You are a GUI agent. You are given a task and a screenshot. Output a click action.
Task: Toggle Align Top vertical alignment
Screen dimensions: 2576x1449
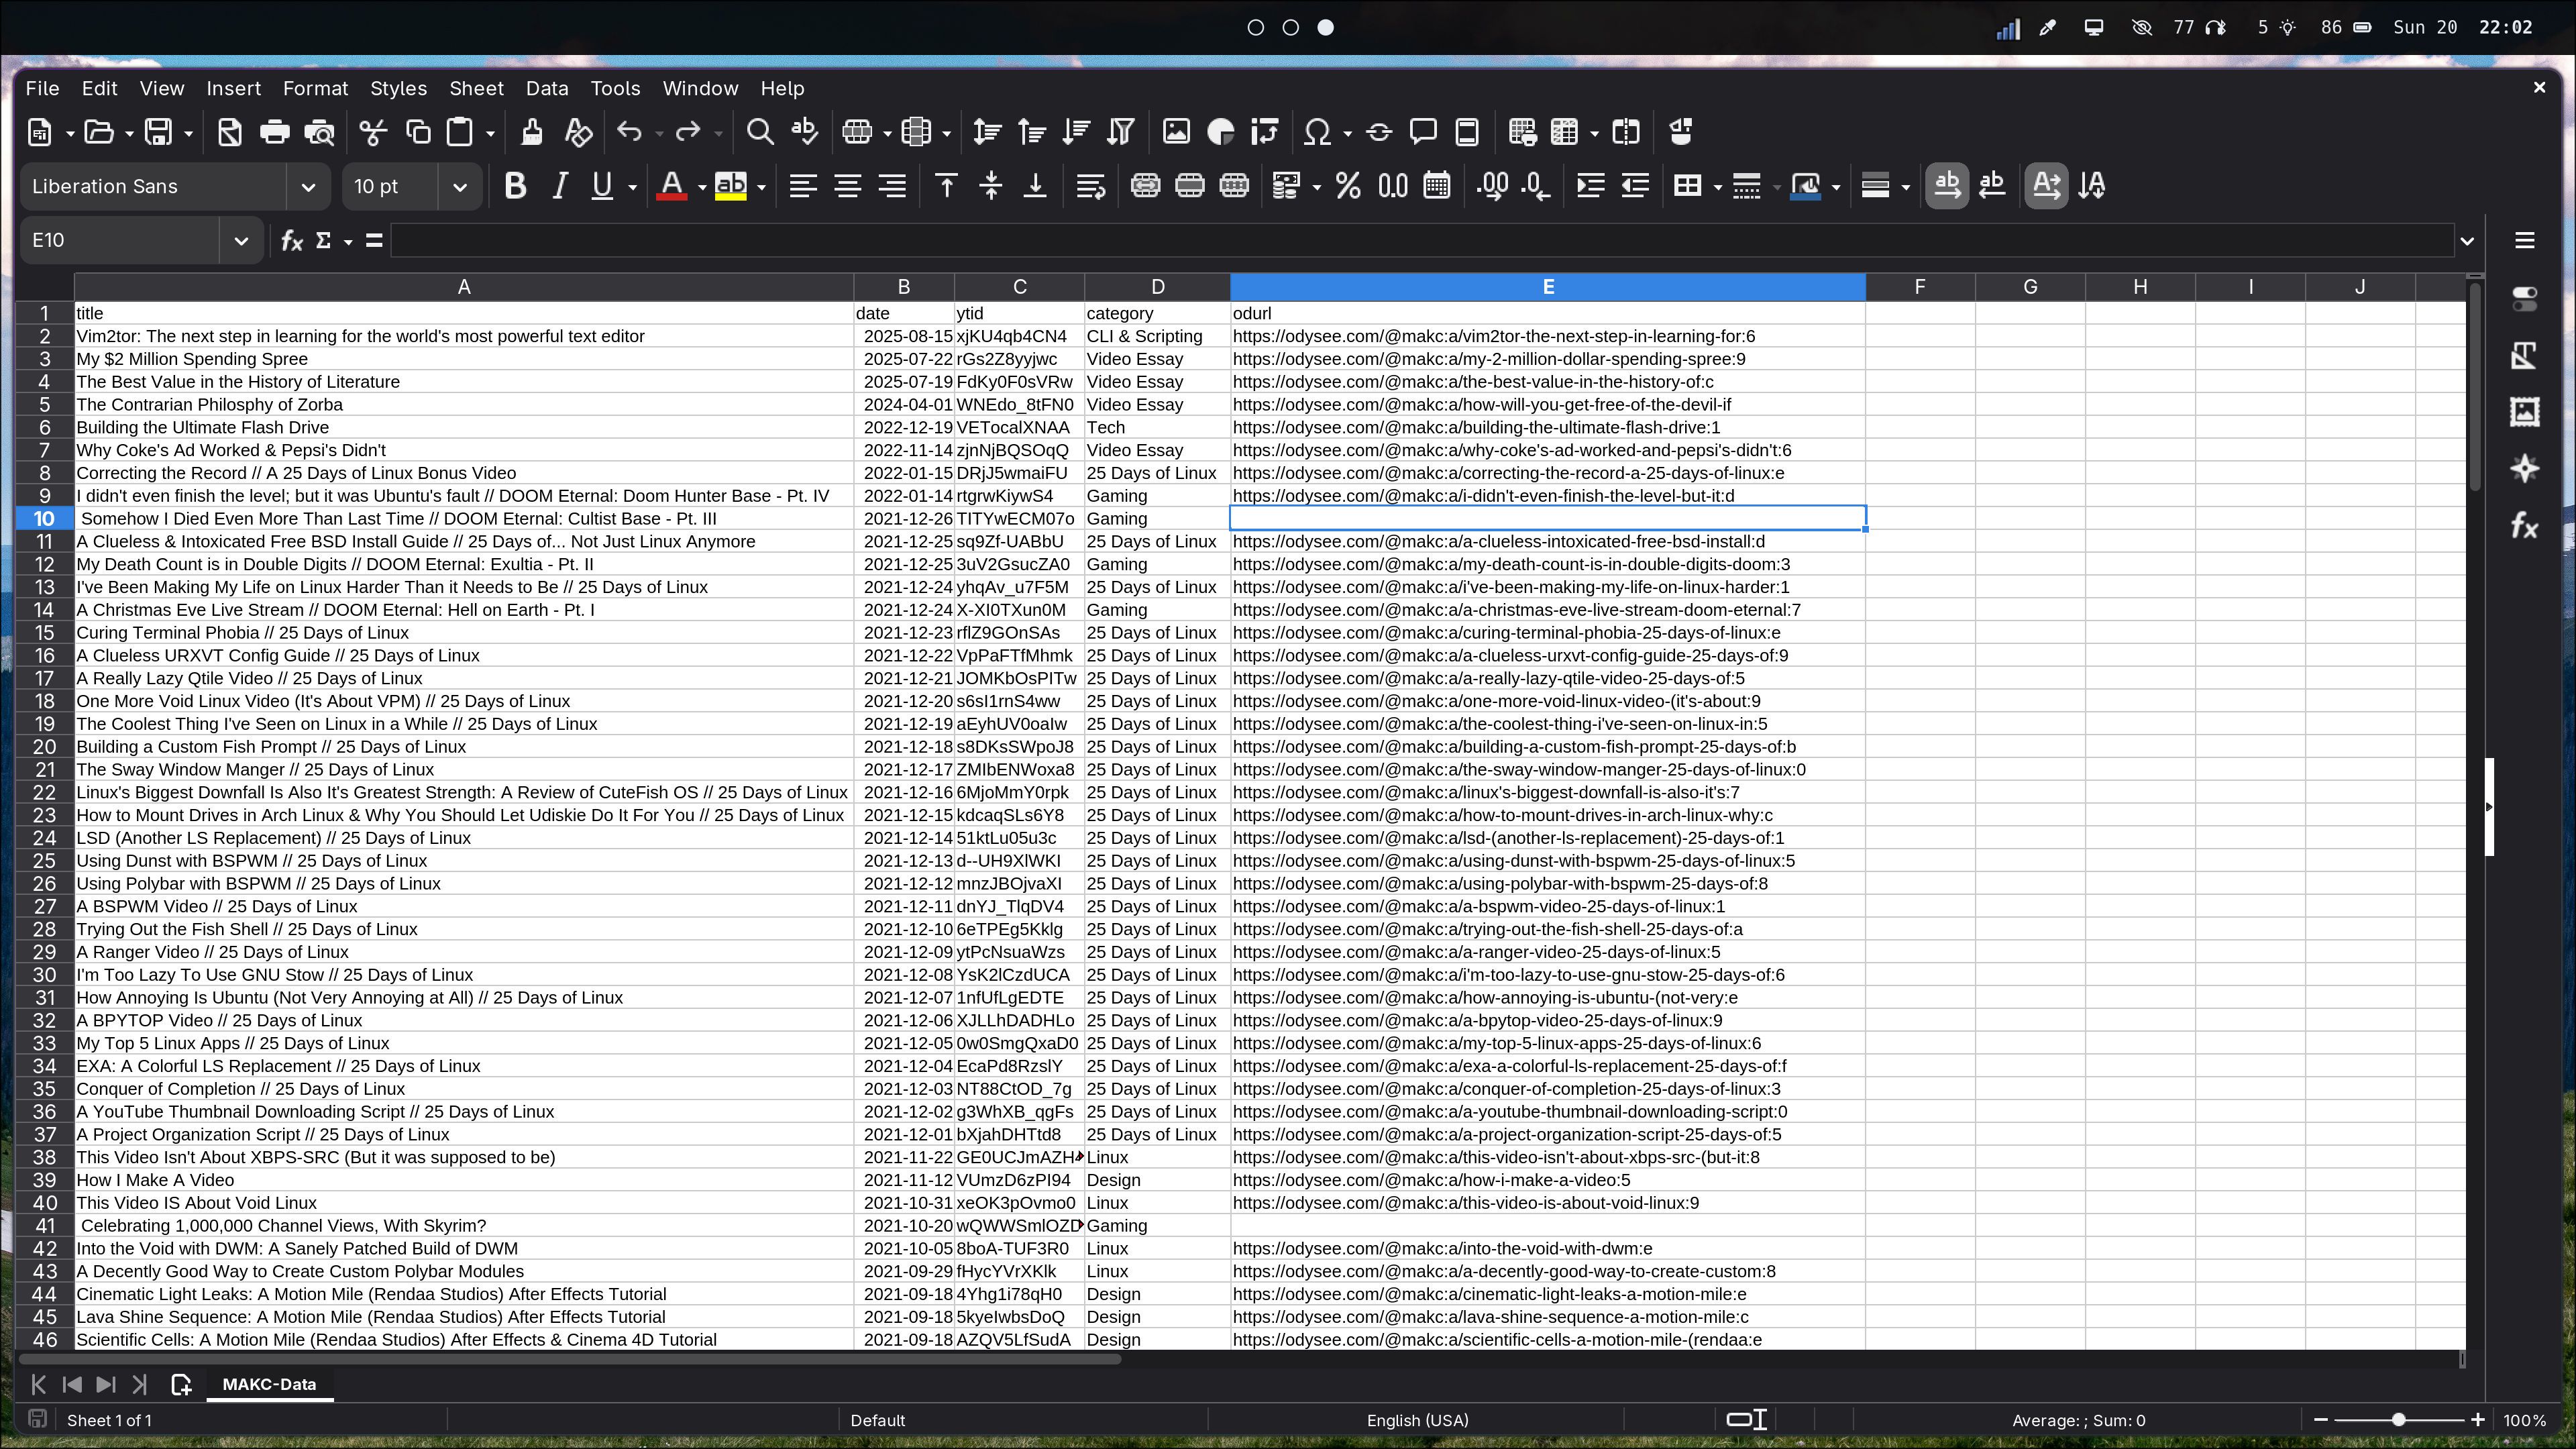click(x=946, y=186)
